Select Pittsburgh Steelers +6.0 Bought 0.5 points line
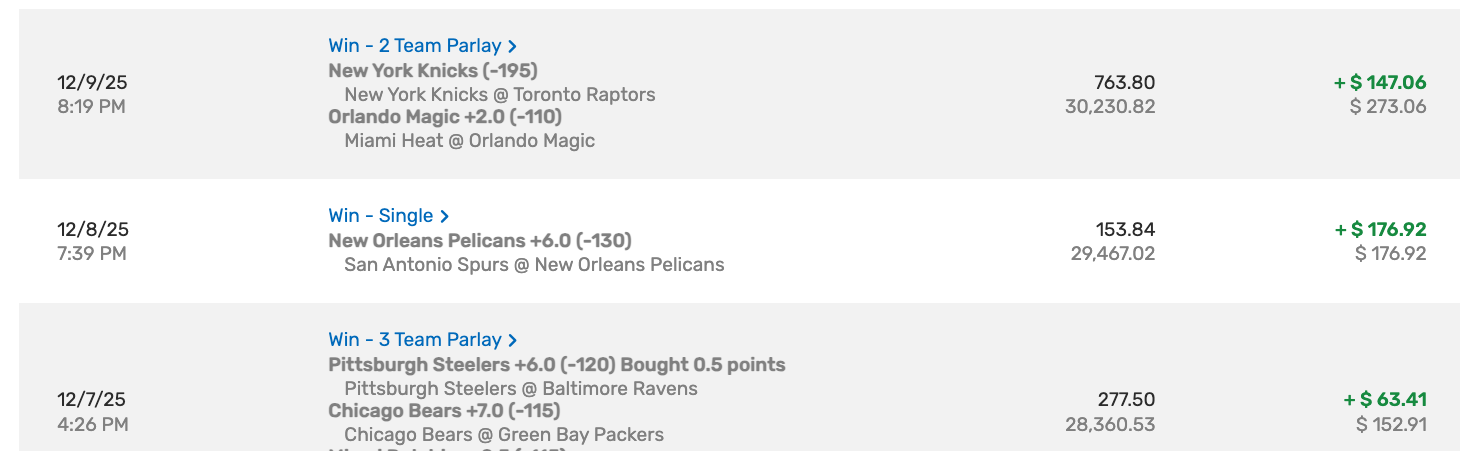 556,365
